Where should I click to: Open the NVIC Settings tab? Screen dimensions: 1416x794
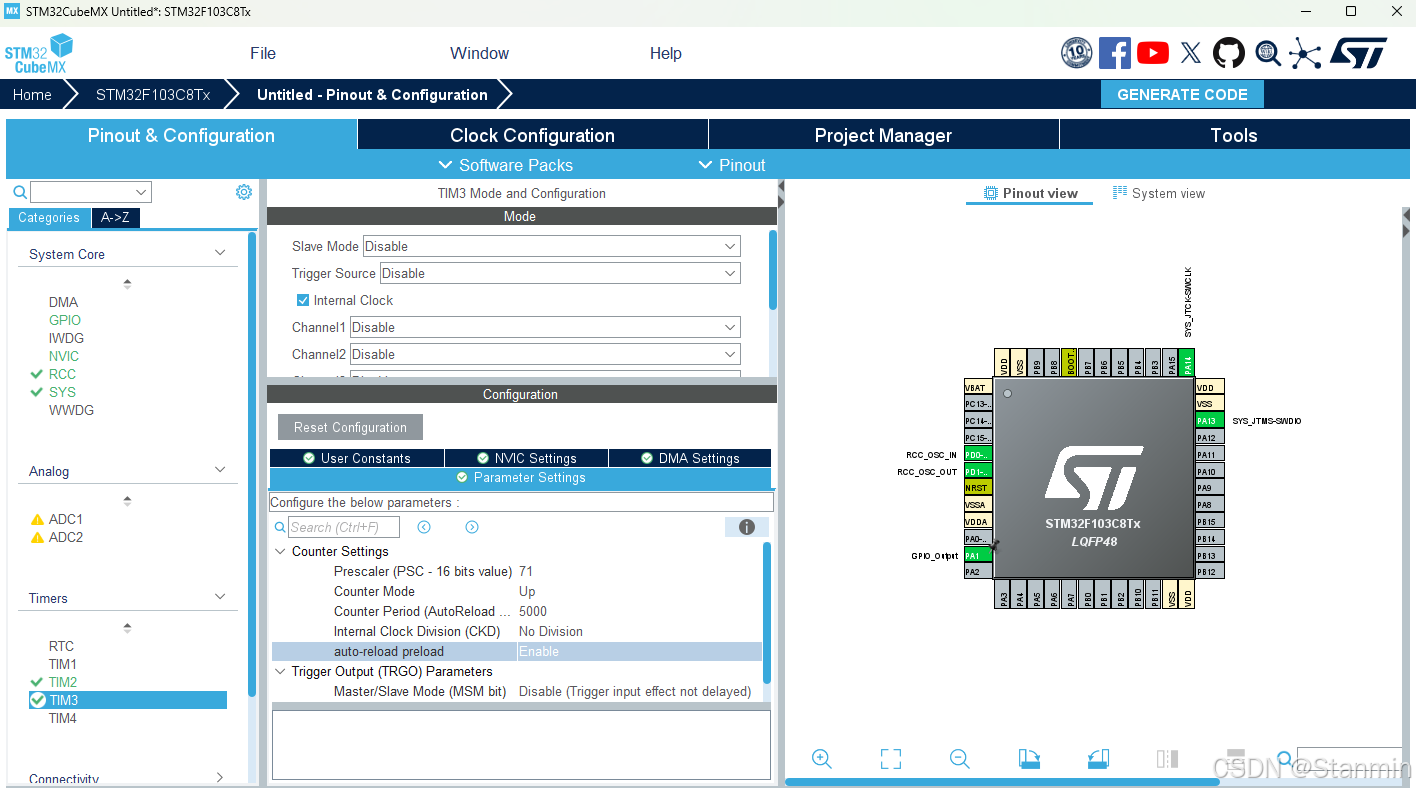click(x=526, y=458)
